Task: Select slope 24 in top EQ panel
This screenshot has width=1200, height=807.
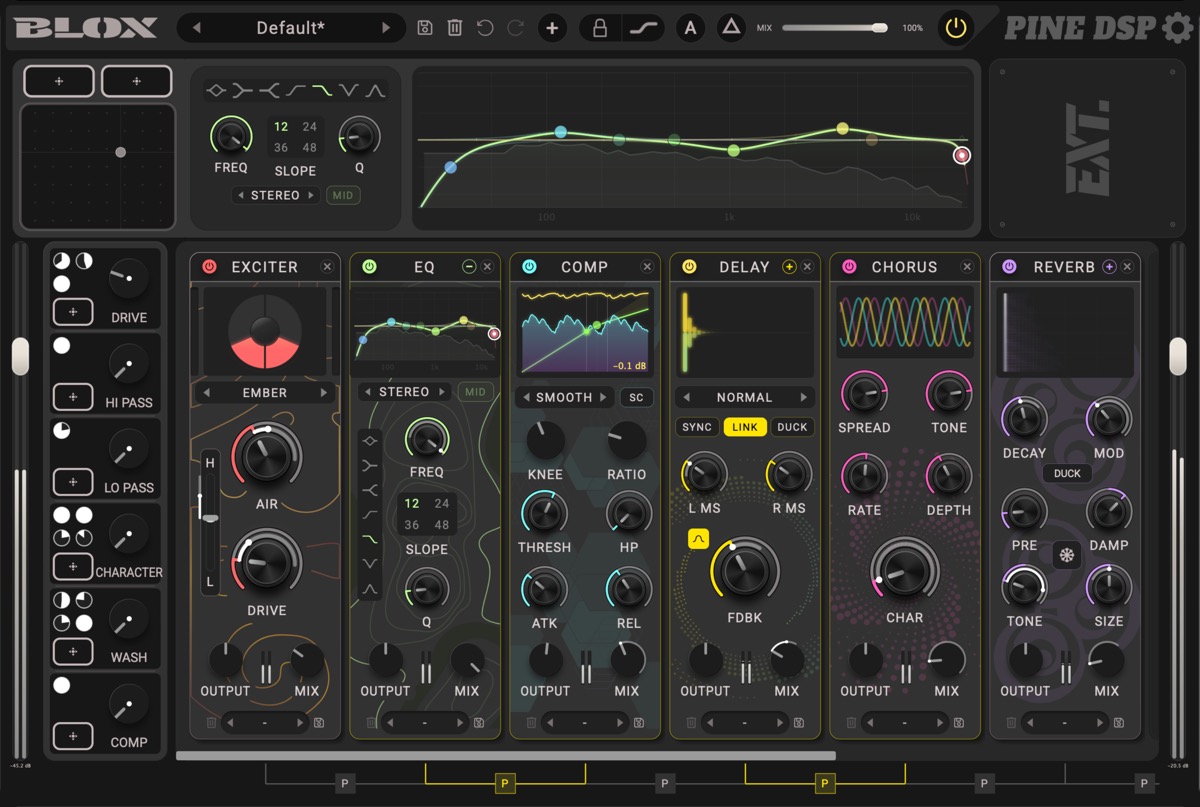Action: (310, 127)
